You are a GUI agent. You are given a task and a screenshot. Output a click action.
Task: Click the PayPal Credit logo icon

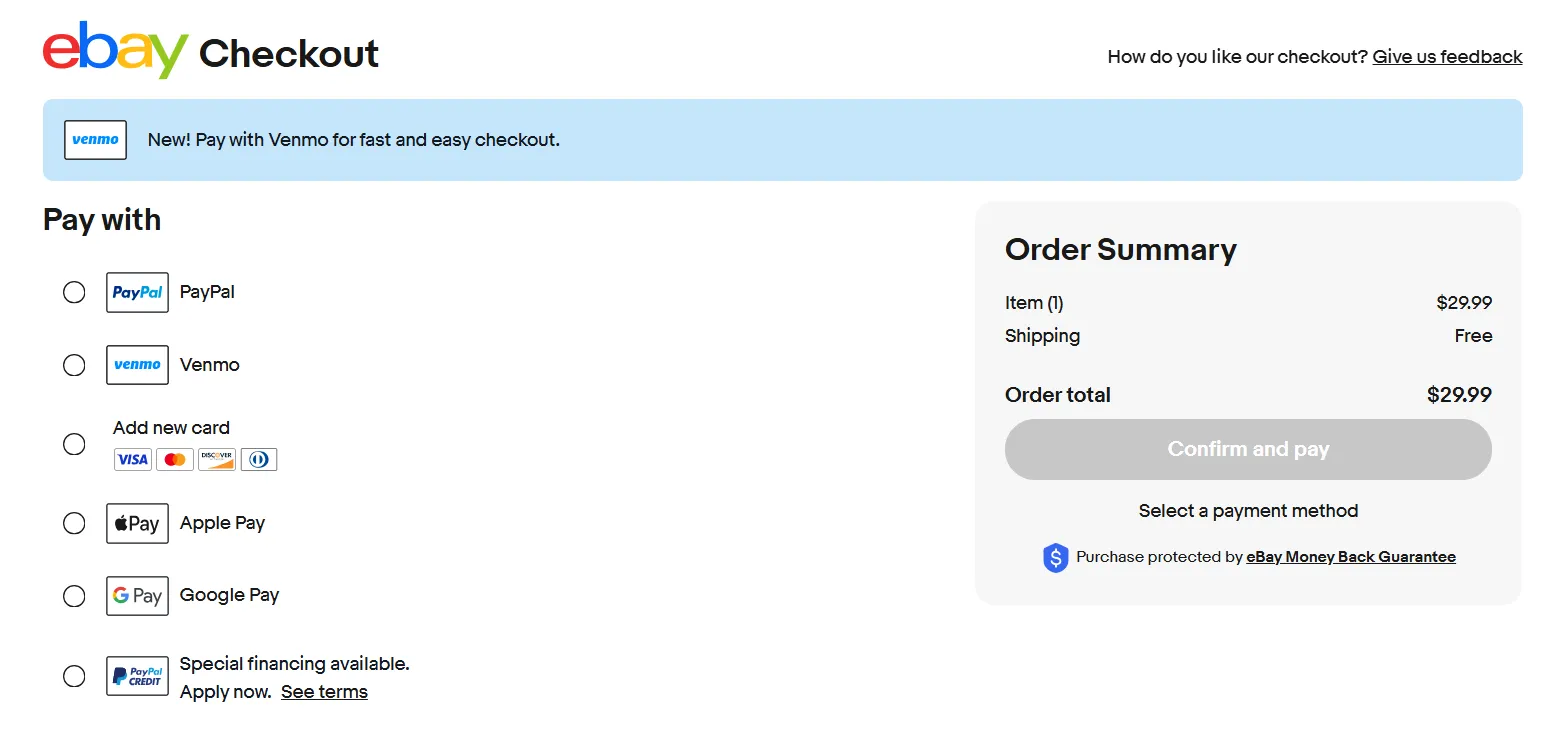pos(137,676)
